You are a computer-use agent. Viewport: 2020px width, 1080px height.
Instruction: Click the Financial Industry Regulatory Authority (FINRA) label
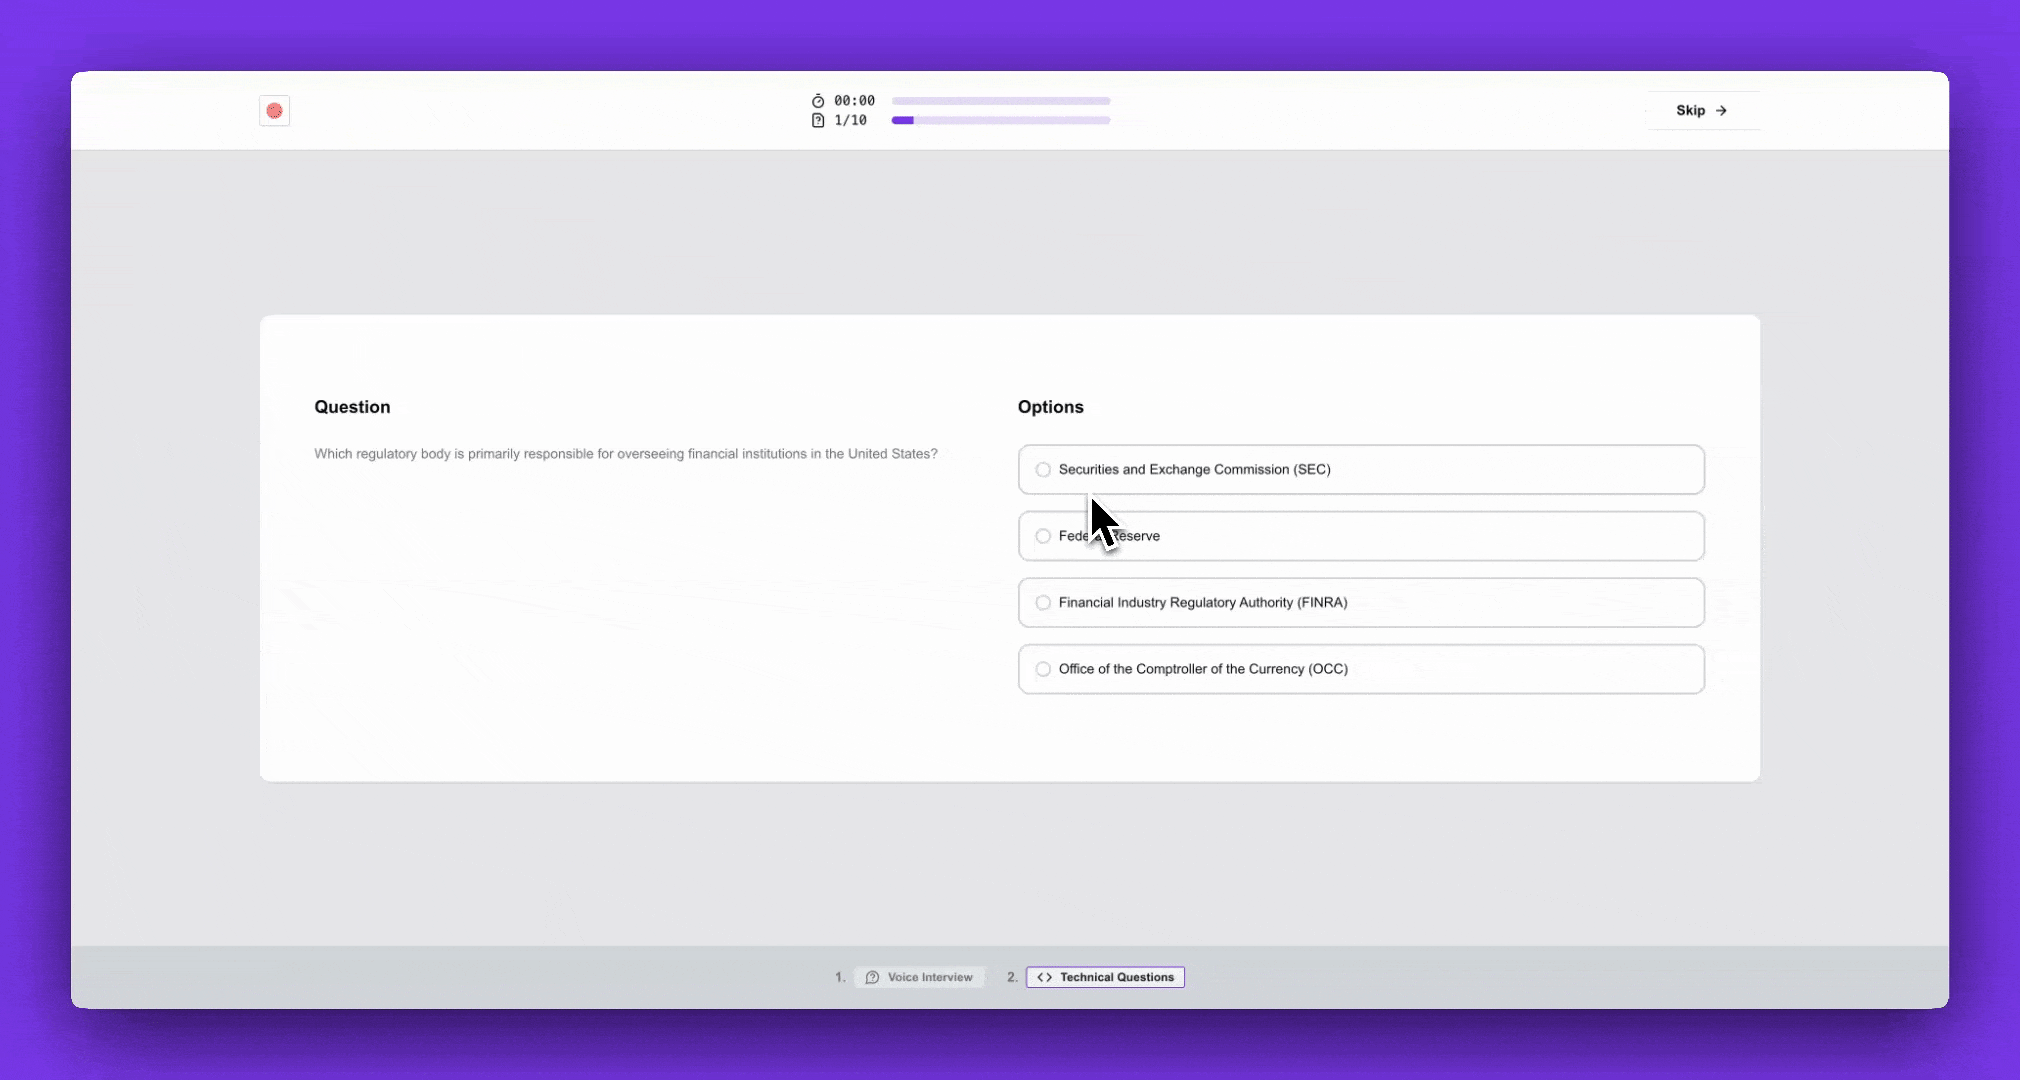click(x=1203, y=603)
